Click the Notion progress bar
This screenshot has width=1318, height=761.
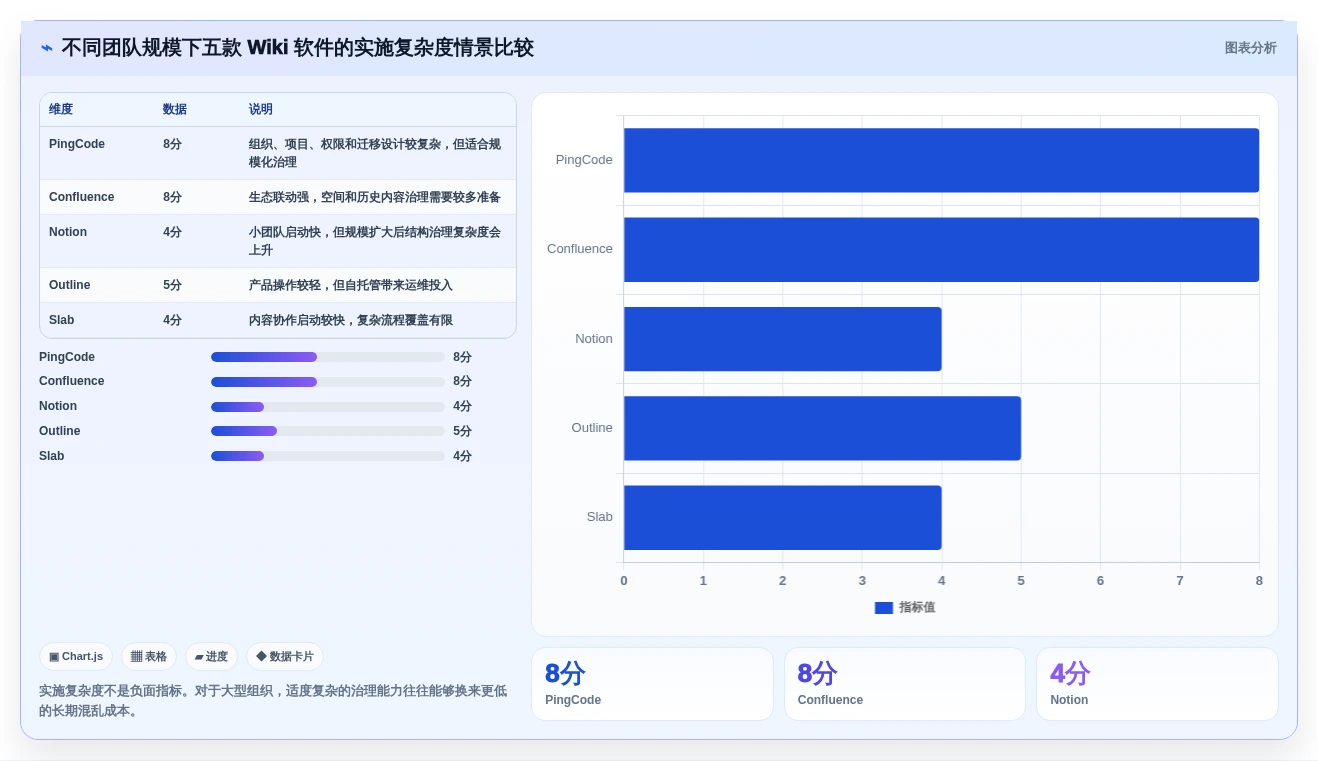(x=328, y=407)
